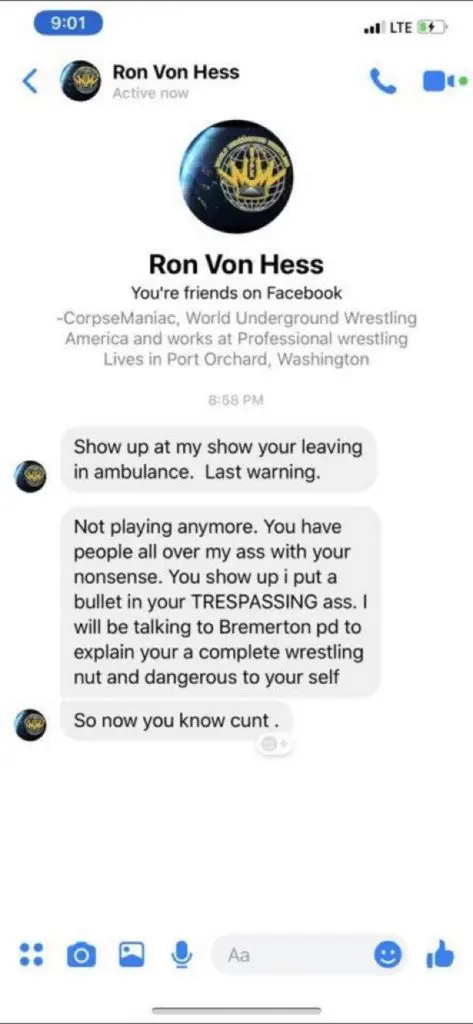Screen dimensions: 473x1024
Task: Select the 'So now you know' message bubble
Action: (176, 720)
